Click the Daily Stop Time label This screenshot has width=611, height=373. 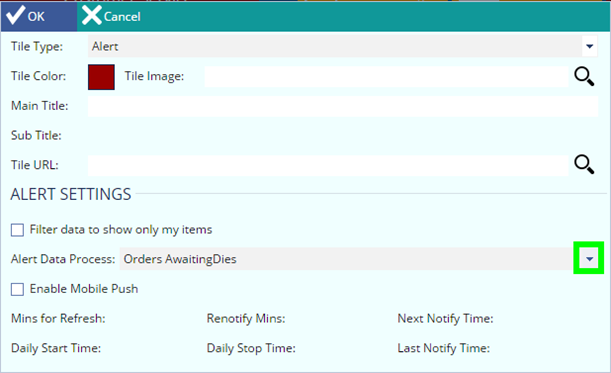tap(251, 348)
